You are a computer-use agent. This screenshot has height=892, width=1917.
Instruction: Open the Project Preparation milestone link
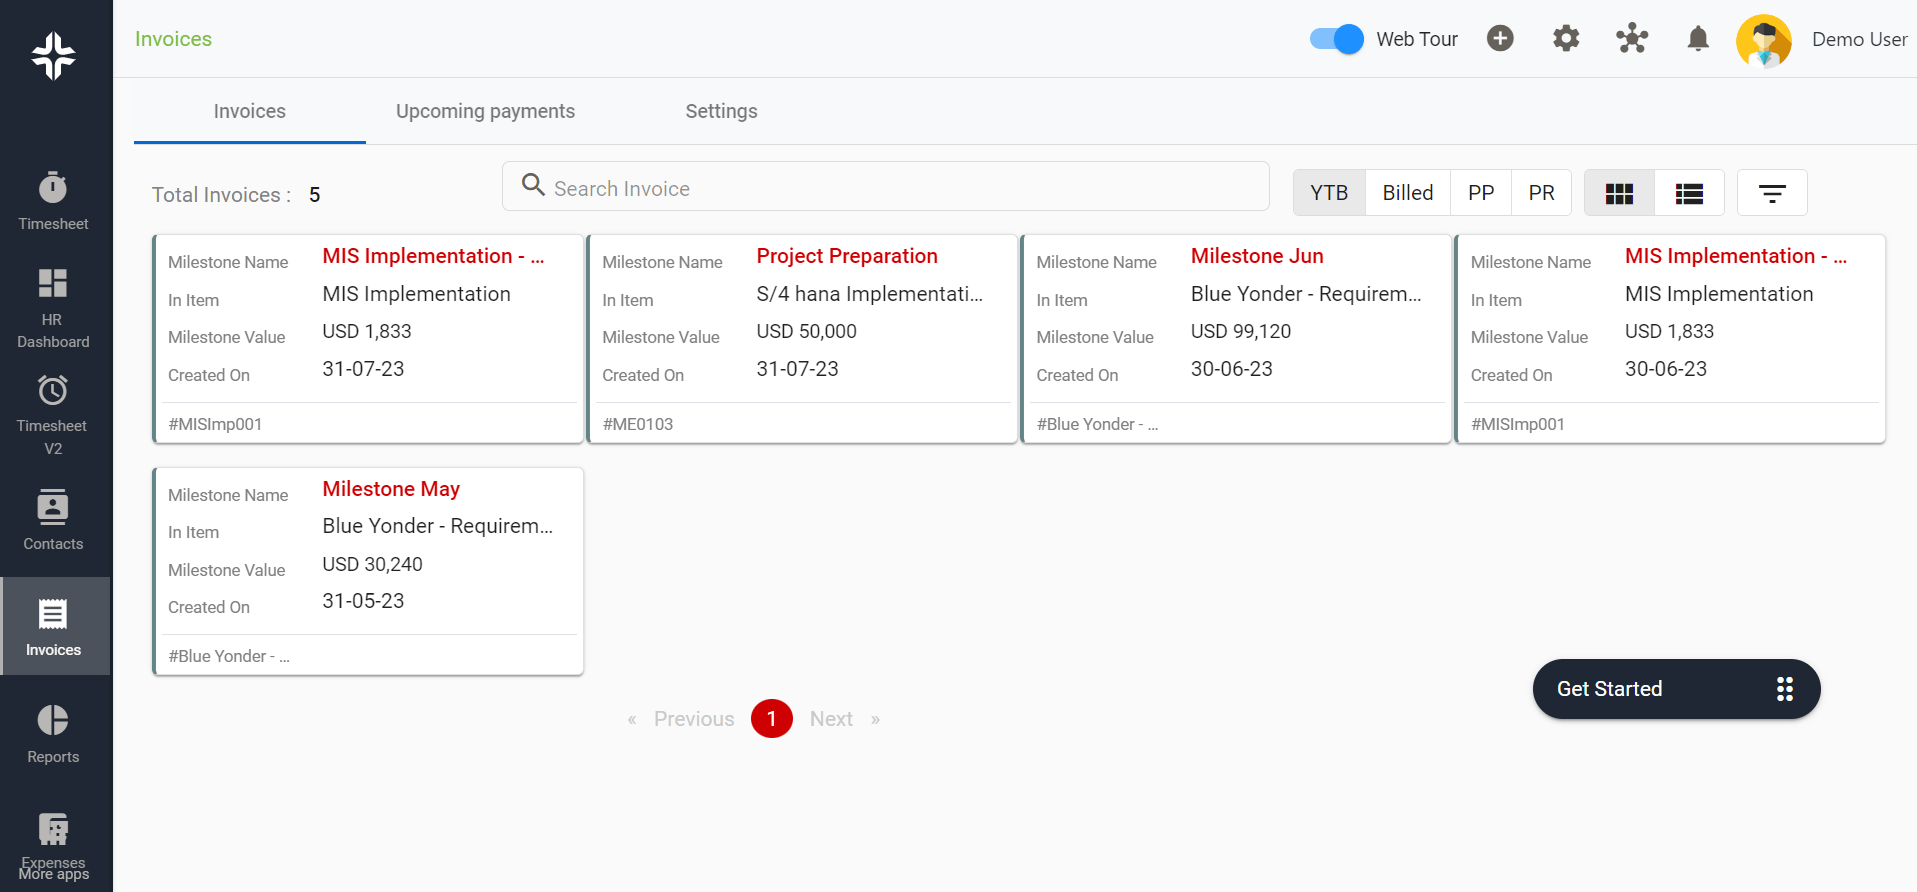846,256
